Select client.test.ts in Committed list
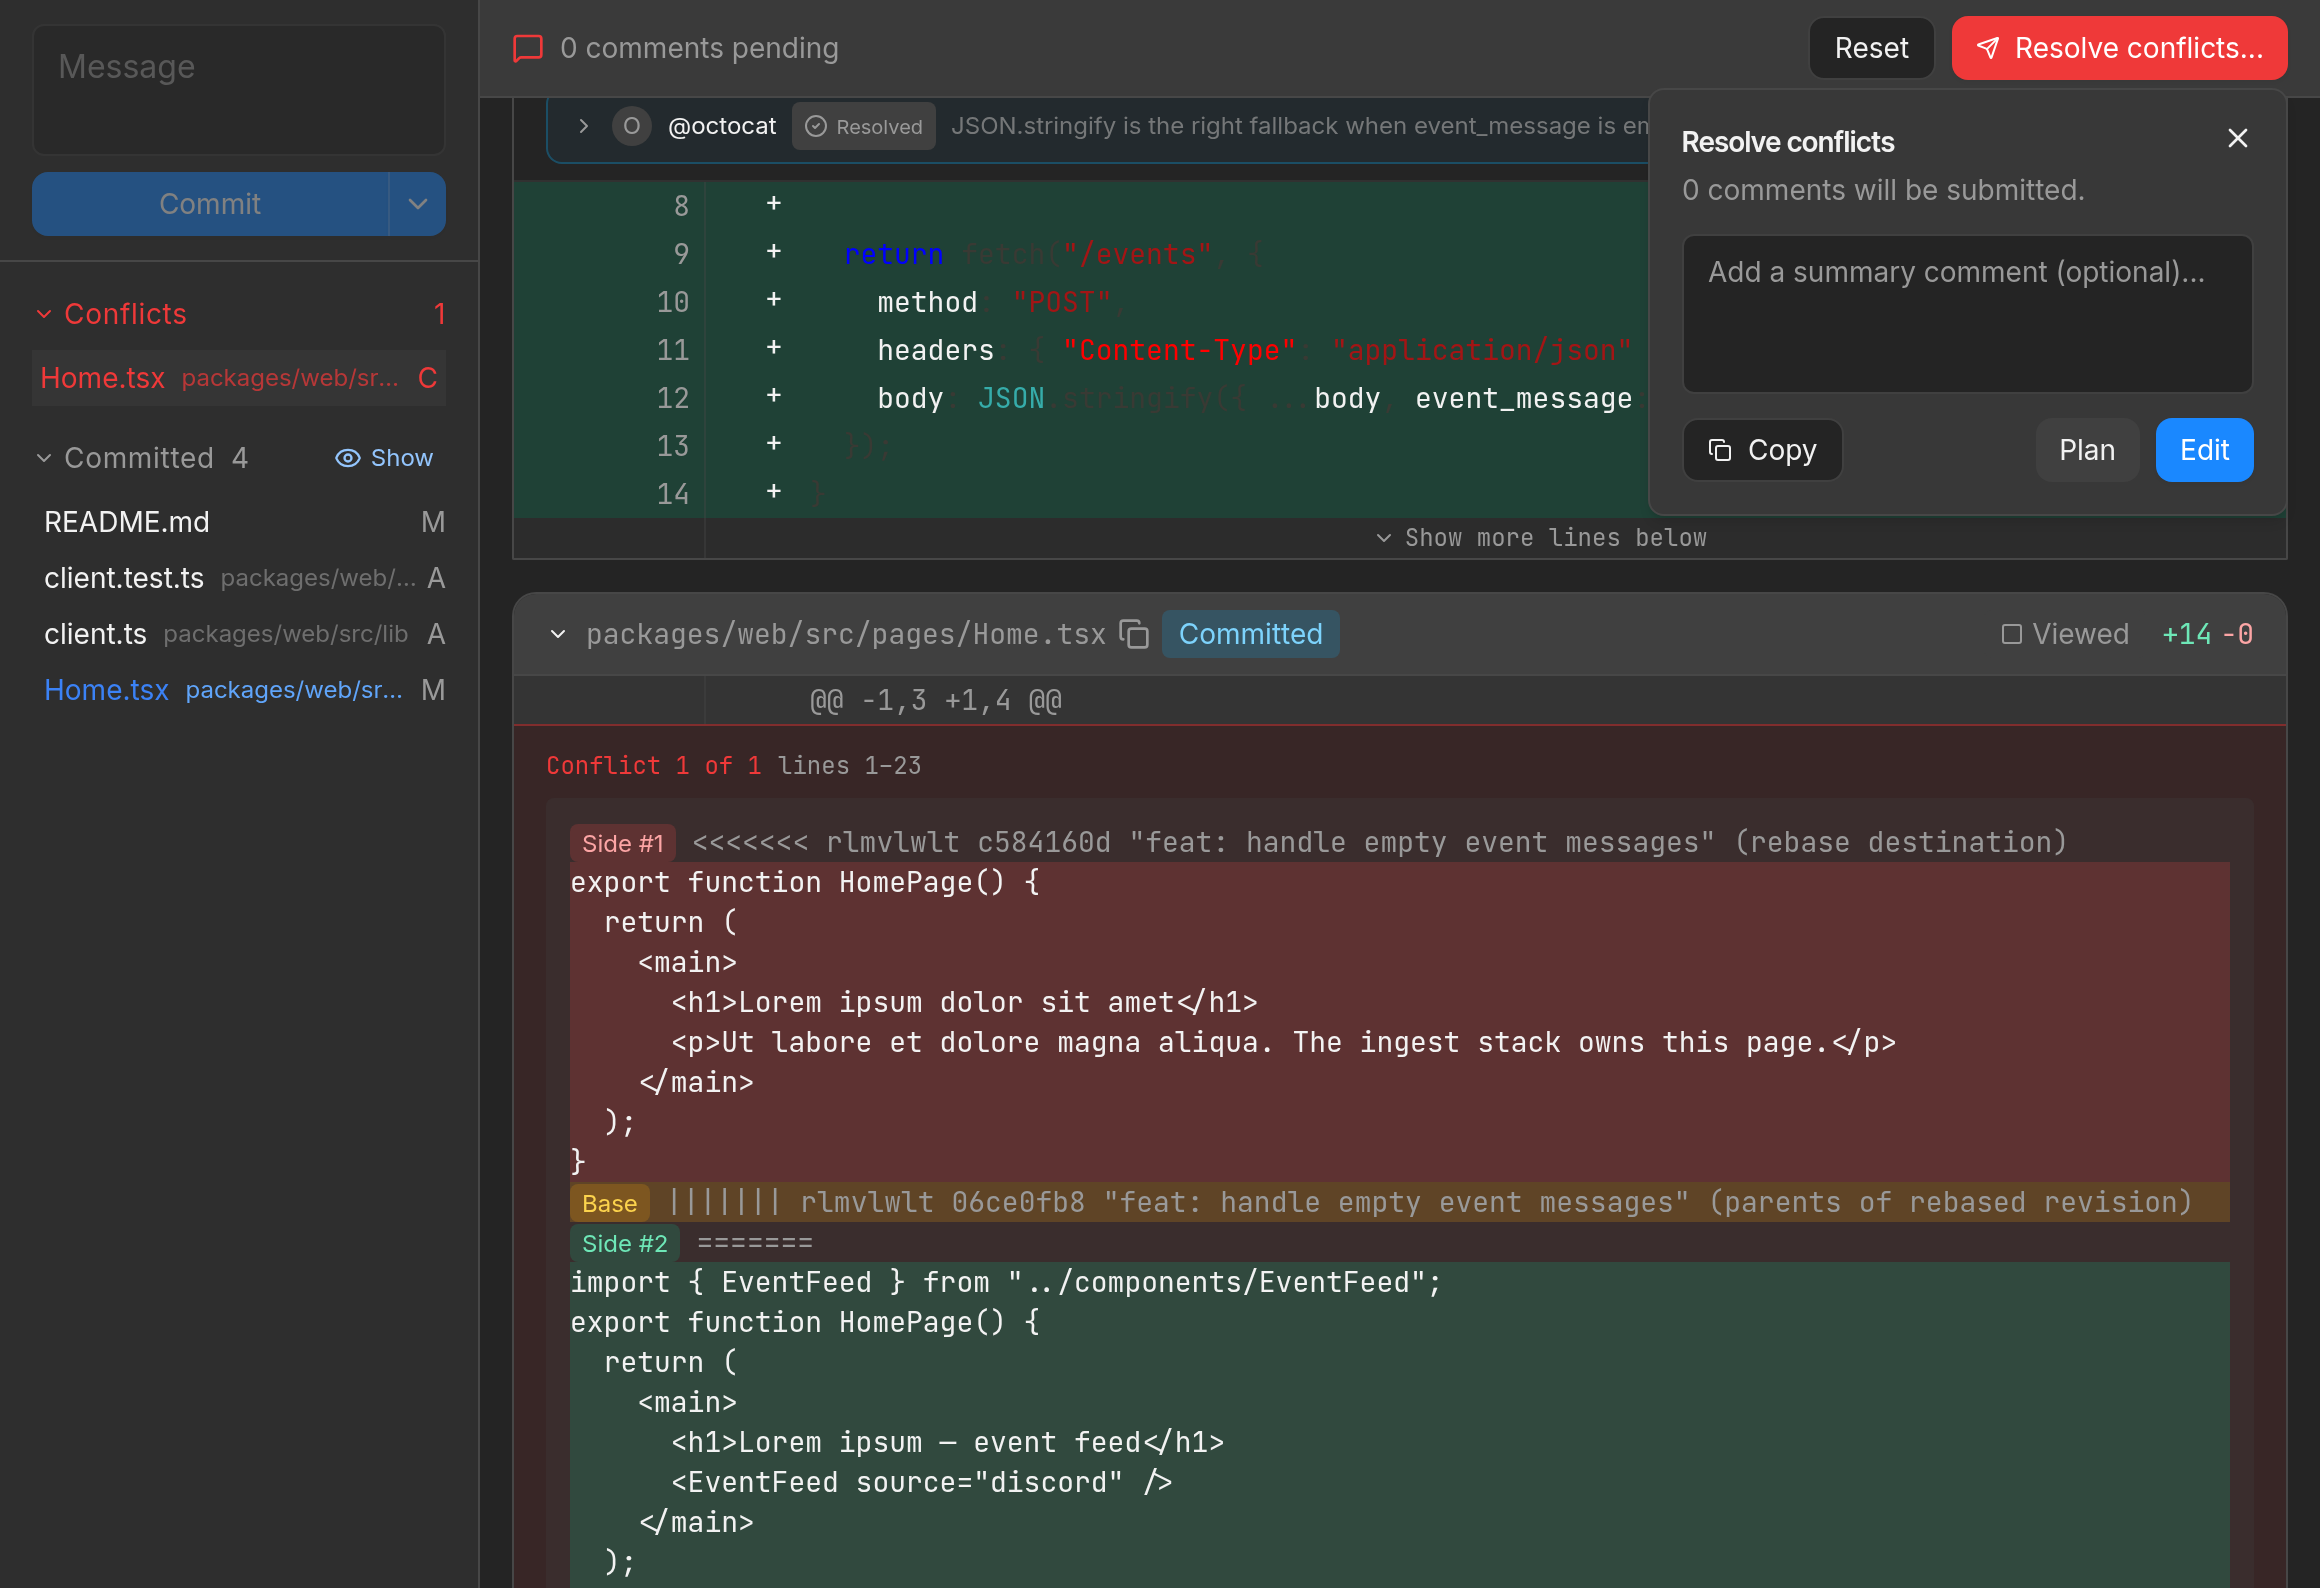 click(239, 578)
